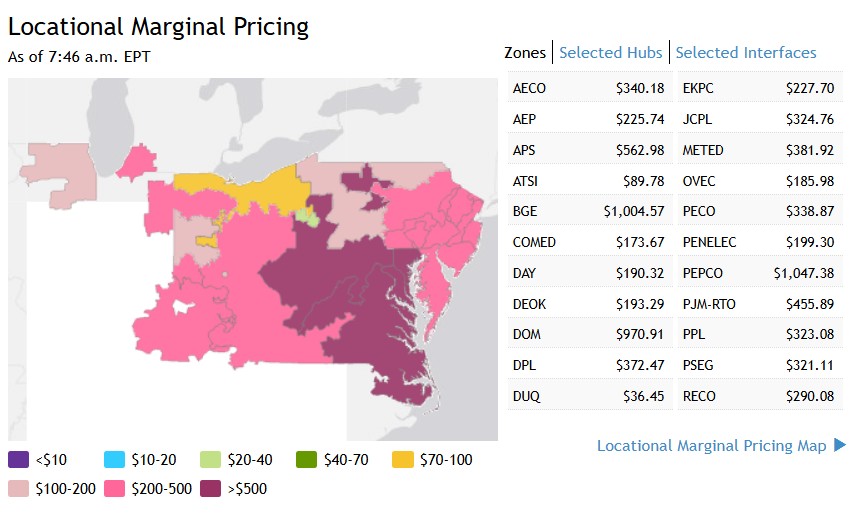Open the Locational Marginal Pricing Map link
Image resolution: width=857 pixels, height=520 pixels.
(712, 446)
